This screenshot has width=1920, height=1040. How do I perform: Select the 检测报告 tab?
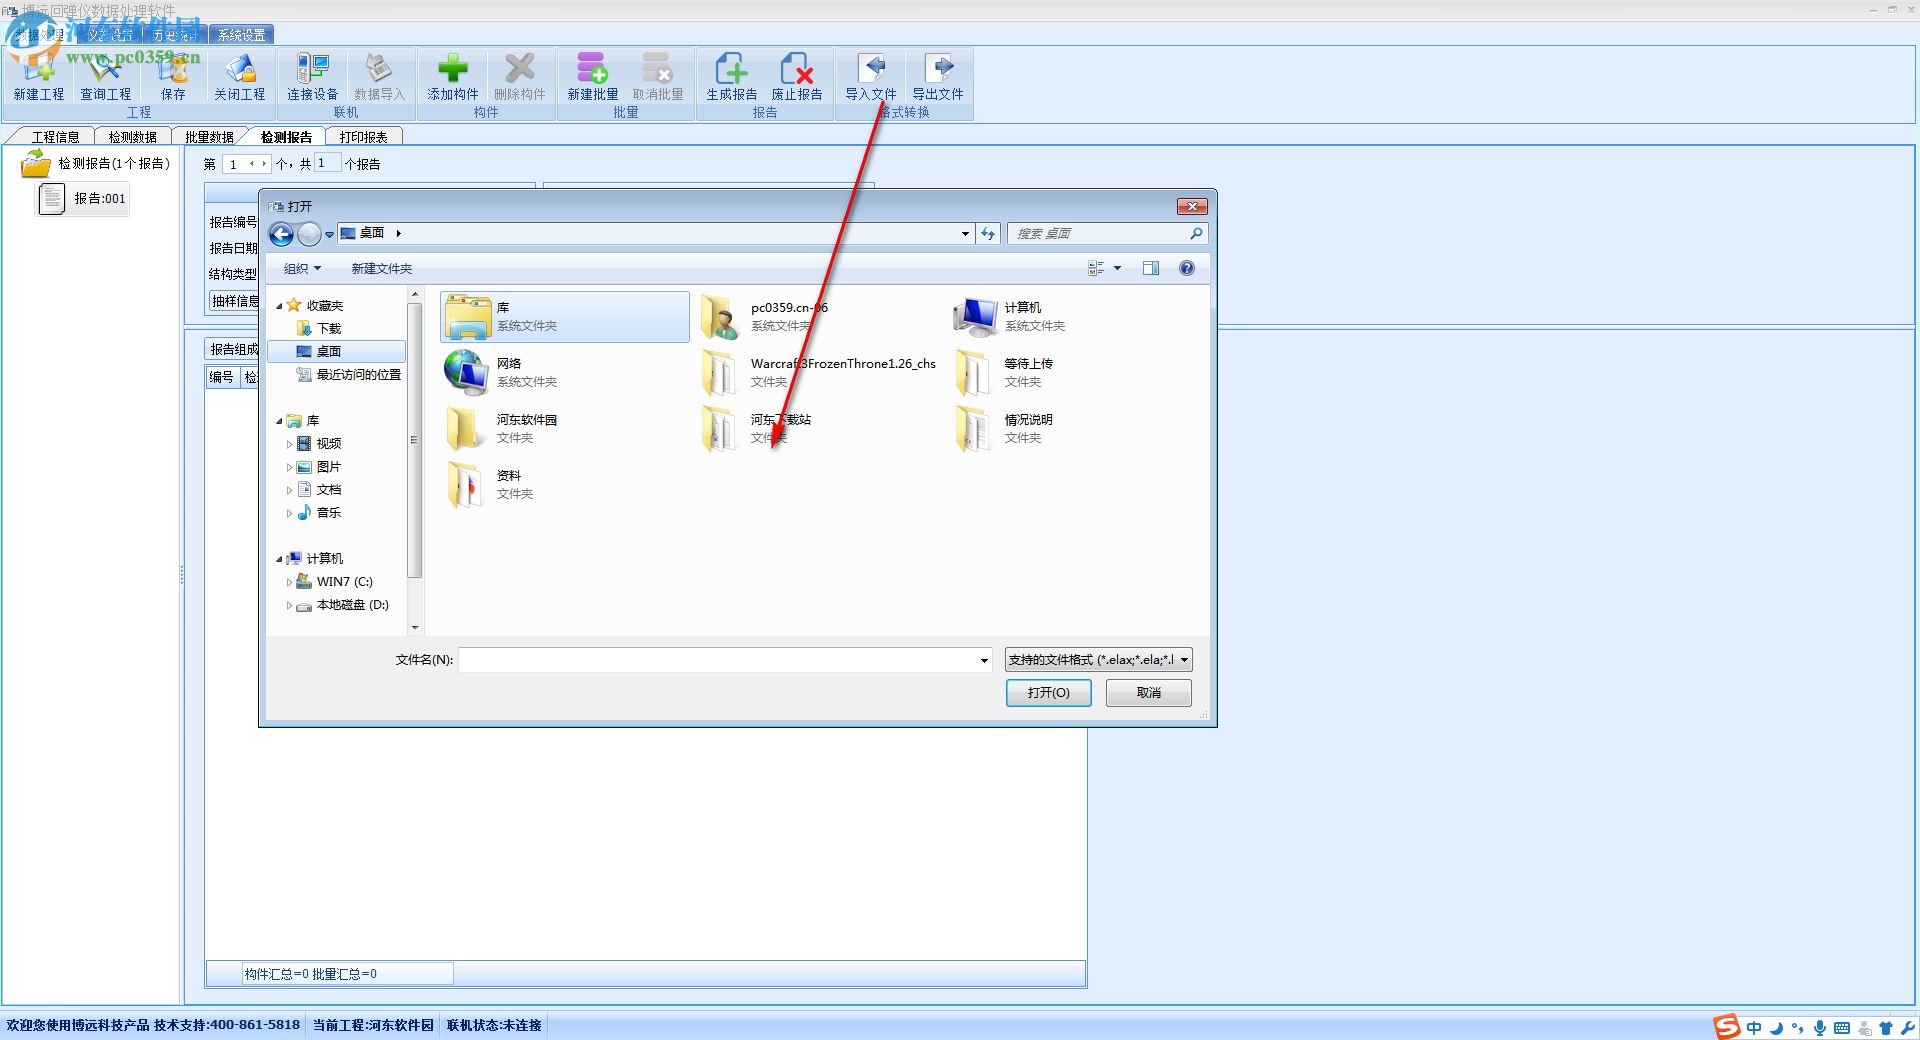point(286,137)
